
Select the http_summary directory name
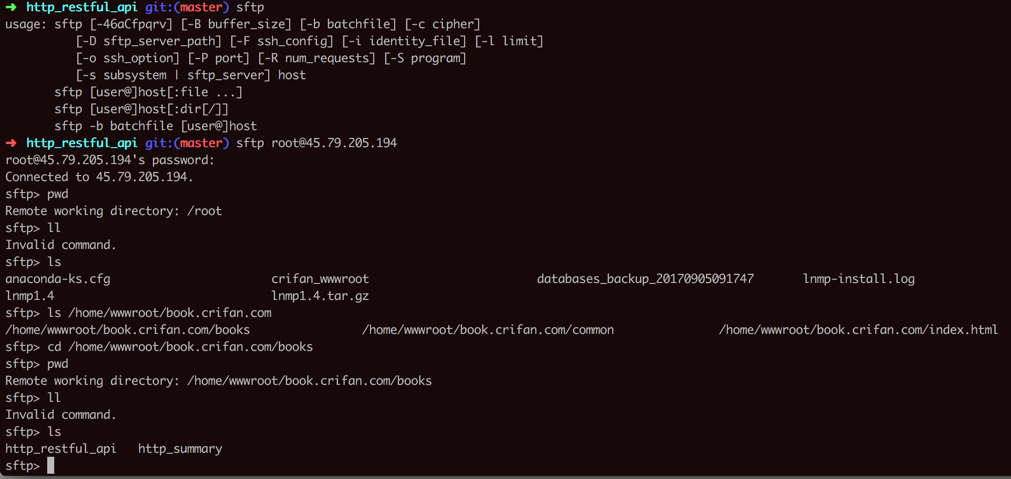(180, 449)
